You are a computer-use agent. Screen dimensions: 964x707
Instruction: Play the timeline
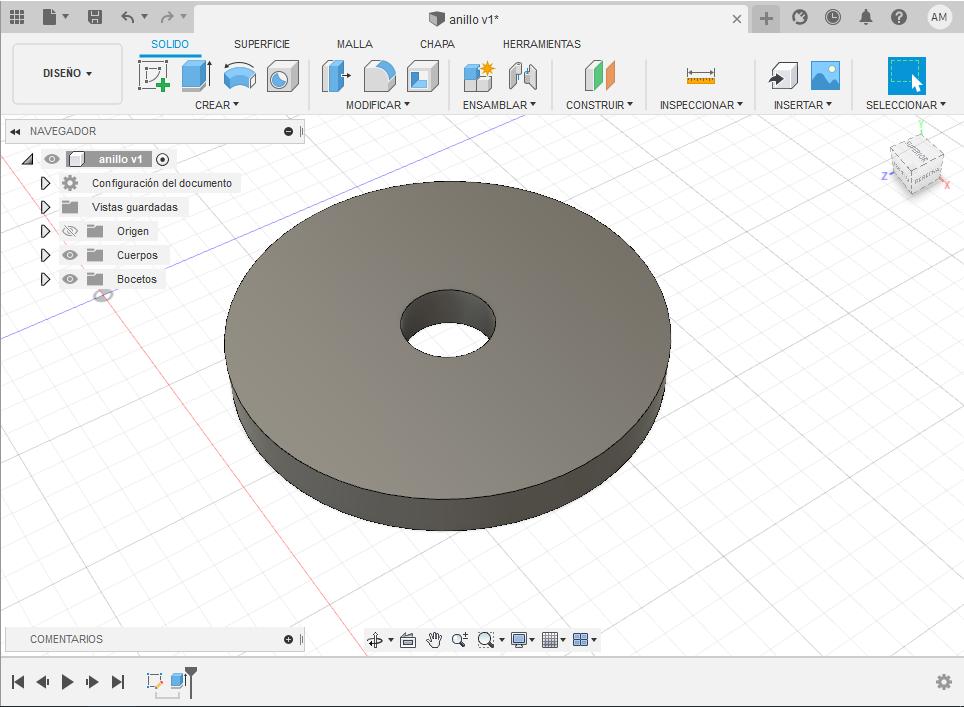coord(68,682)
